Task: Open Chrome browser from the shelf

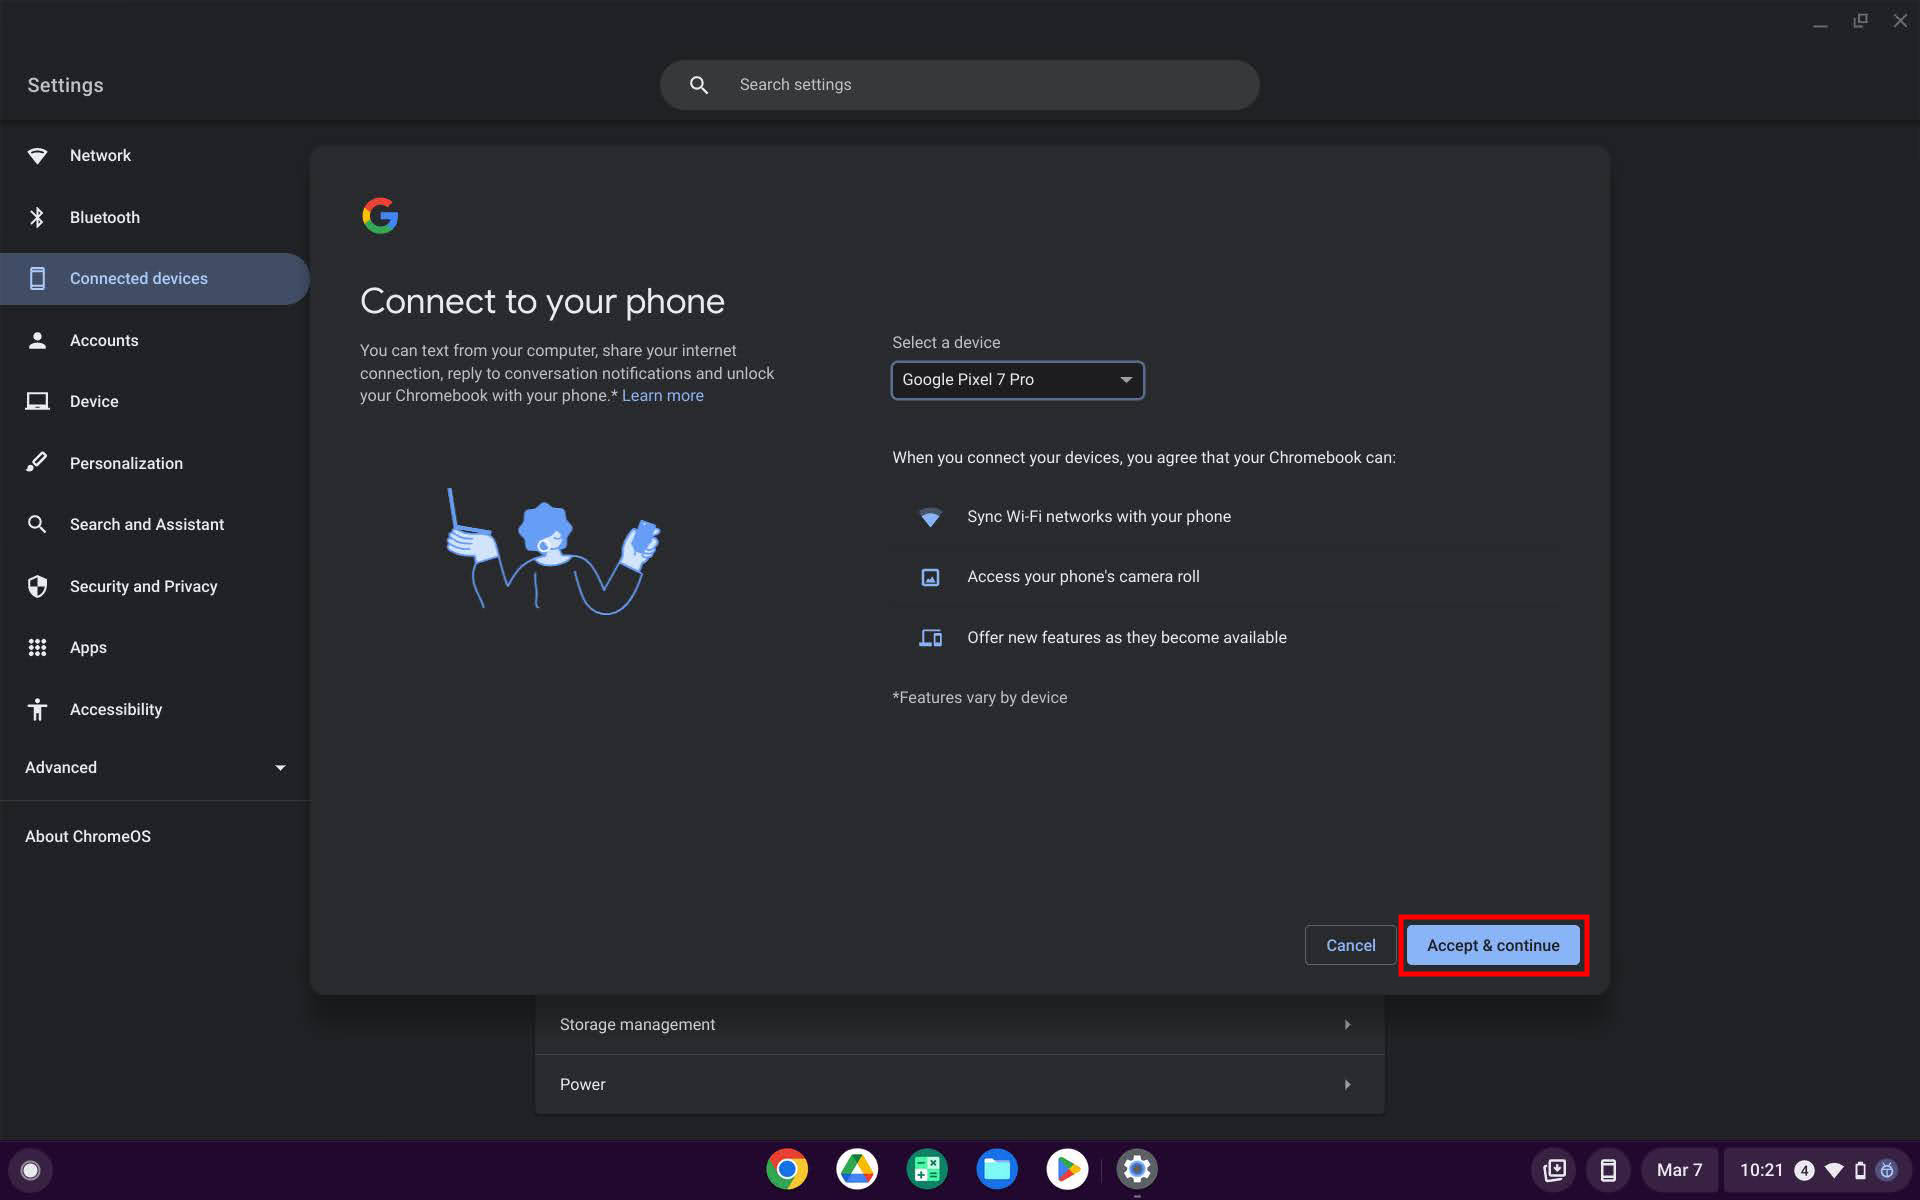Action: click(x=787, y=1169)
